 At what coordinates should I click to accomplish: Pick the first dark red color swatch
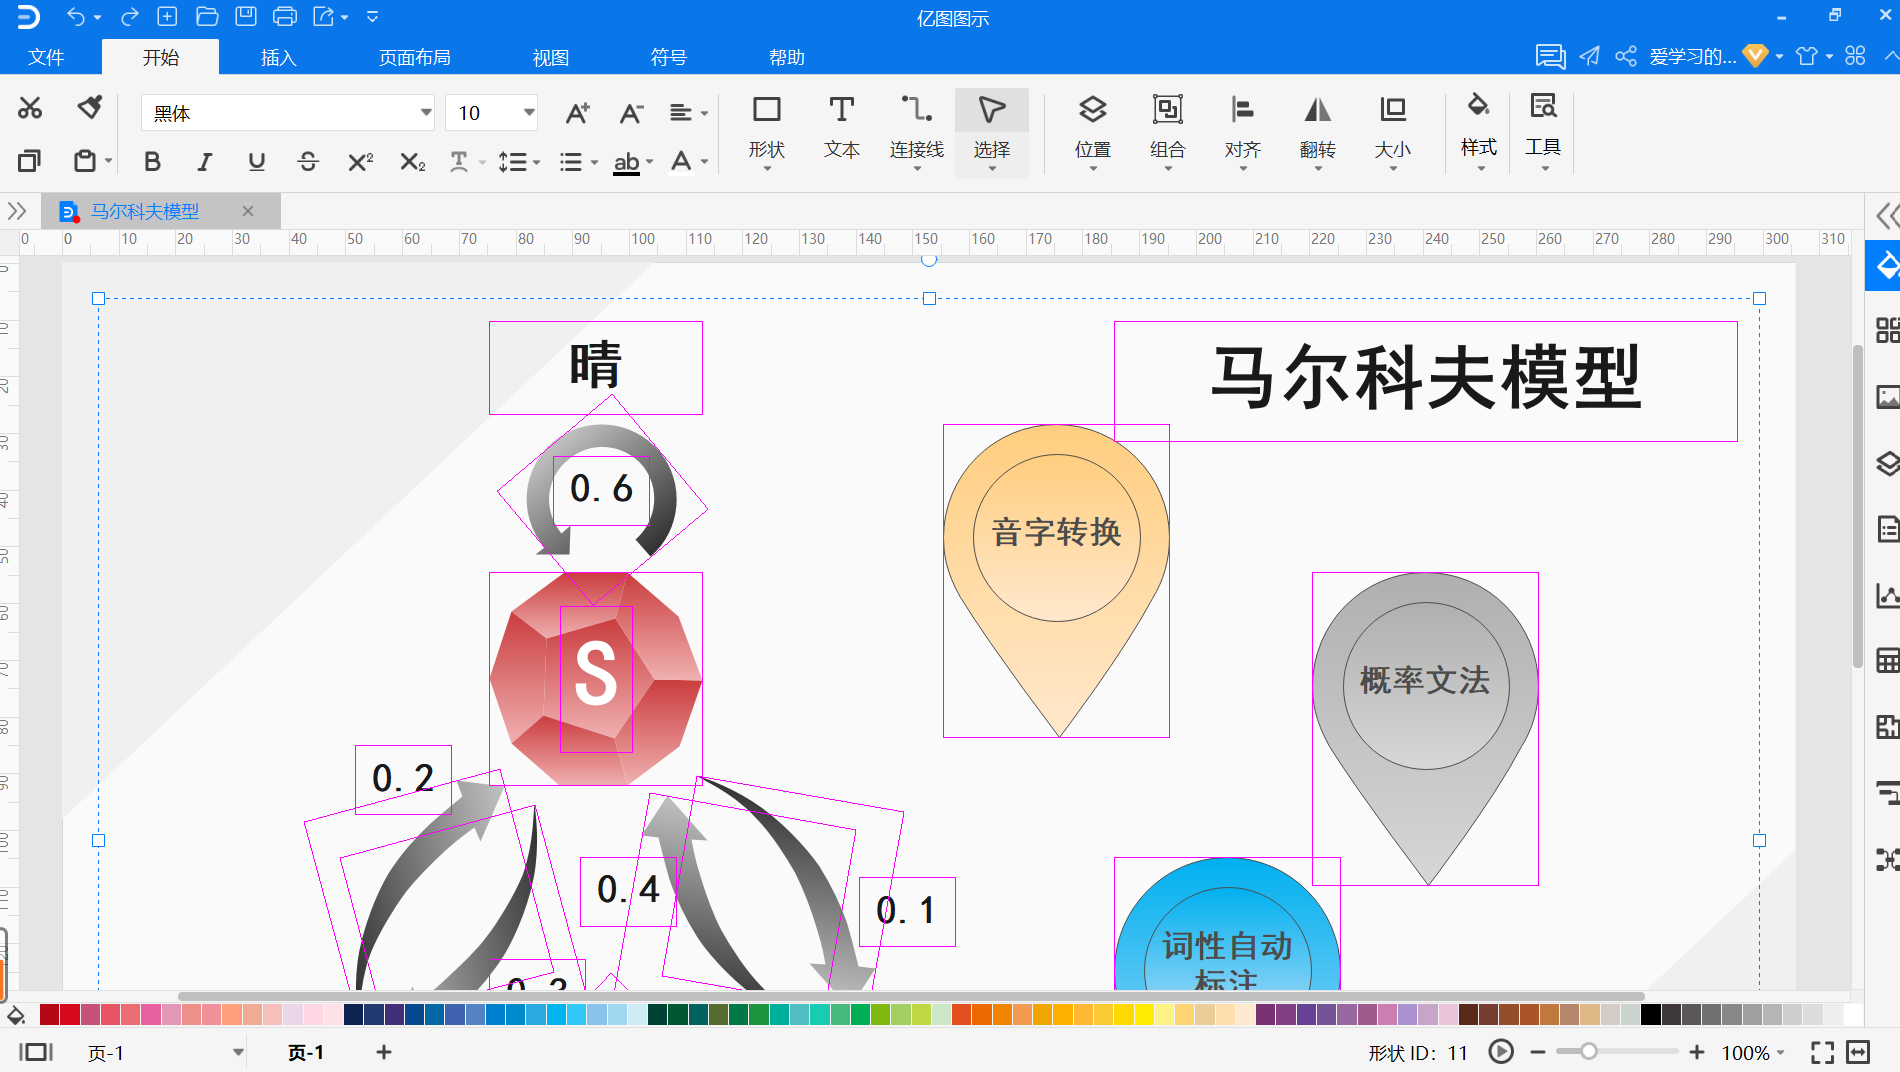(50, 1015)
